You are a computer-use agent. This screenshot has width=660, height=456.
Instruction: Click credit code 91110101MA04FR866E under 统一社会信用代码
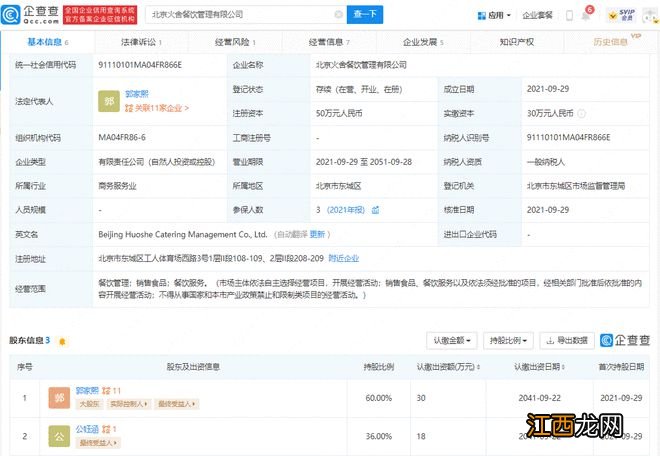[140, 65]
